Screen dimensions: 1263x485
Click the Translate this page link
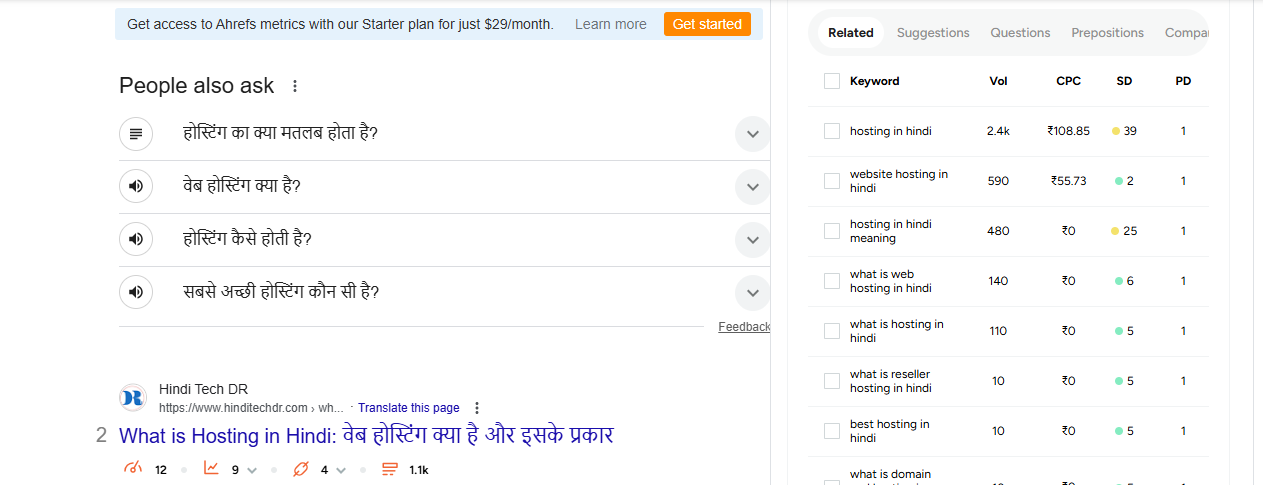tap(409, 408)
